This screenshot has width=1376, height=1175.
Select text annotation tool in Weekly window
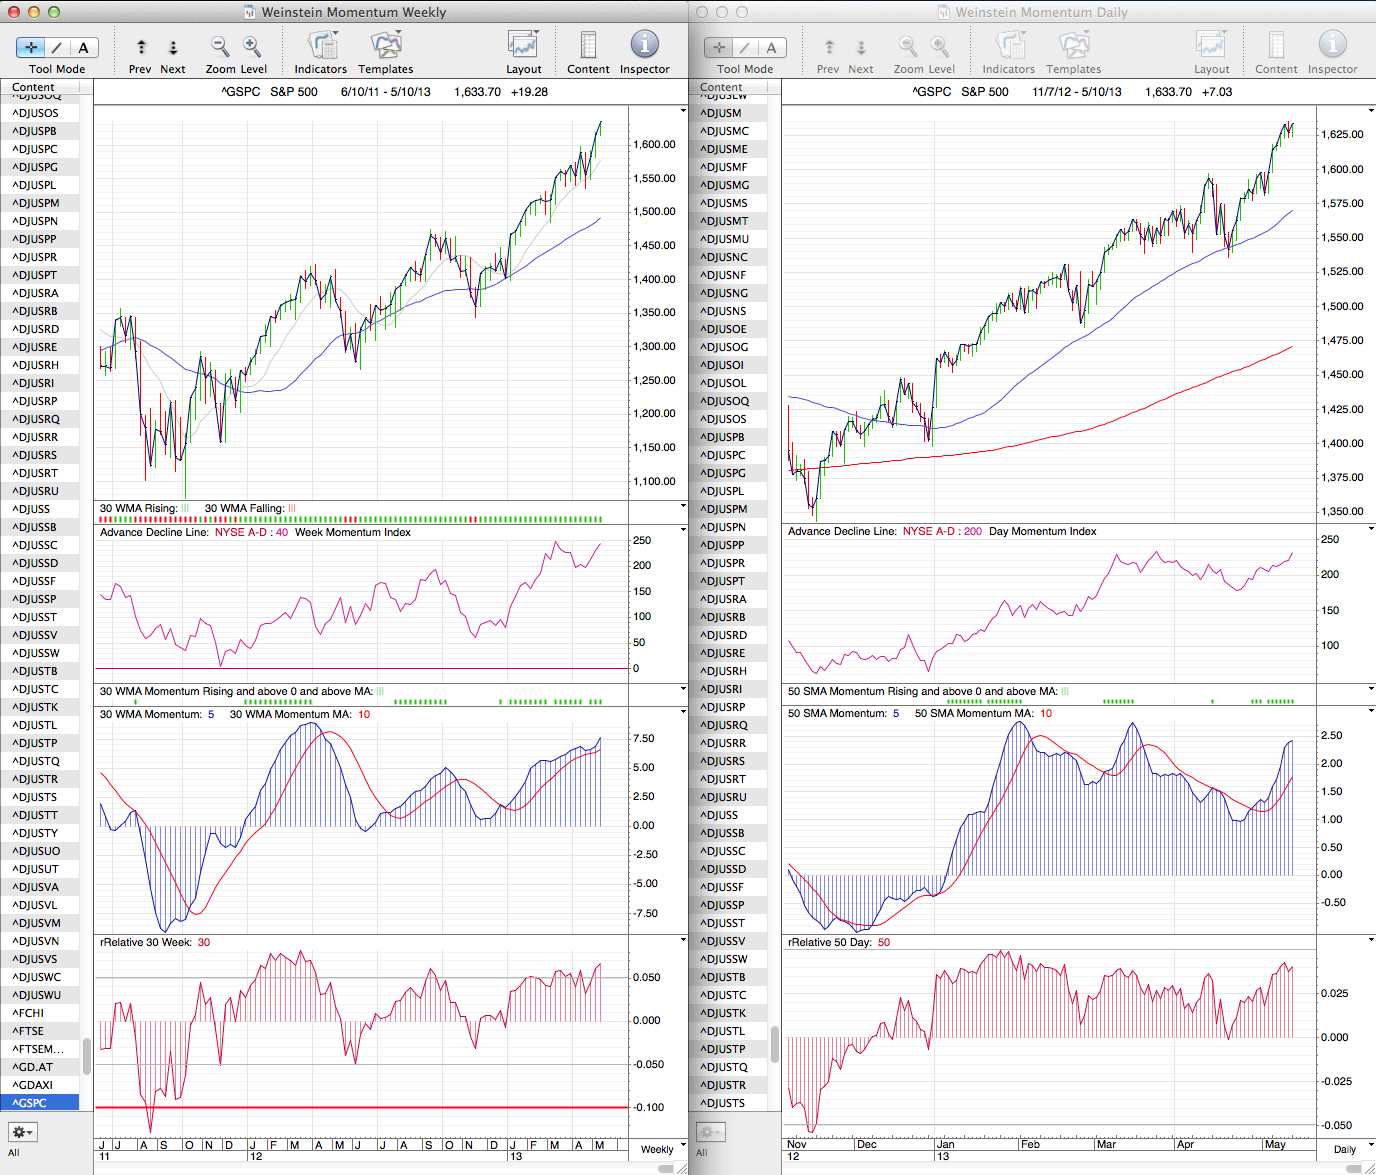click(x=84, y=47)
